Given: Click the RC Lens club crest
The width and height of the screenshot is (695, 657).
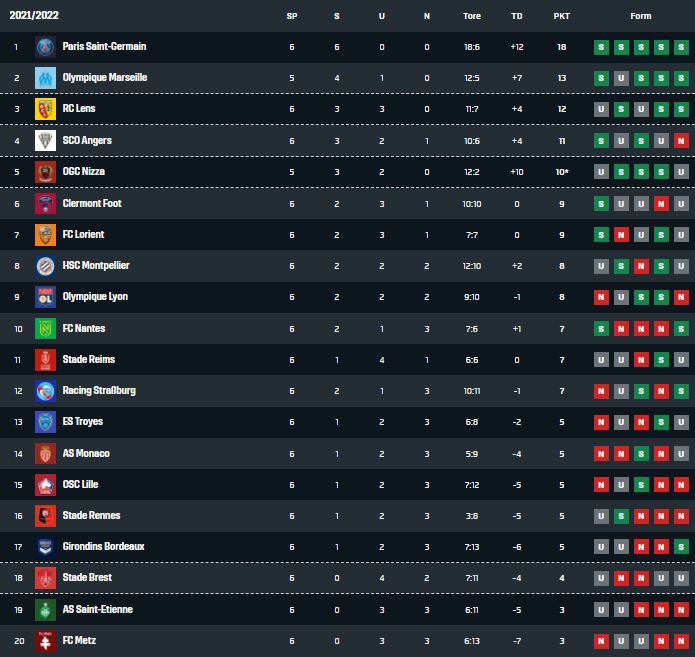Looking at the screenshot, I should (45, 109).
